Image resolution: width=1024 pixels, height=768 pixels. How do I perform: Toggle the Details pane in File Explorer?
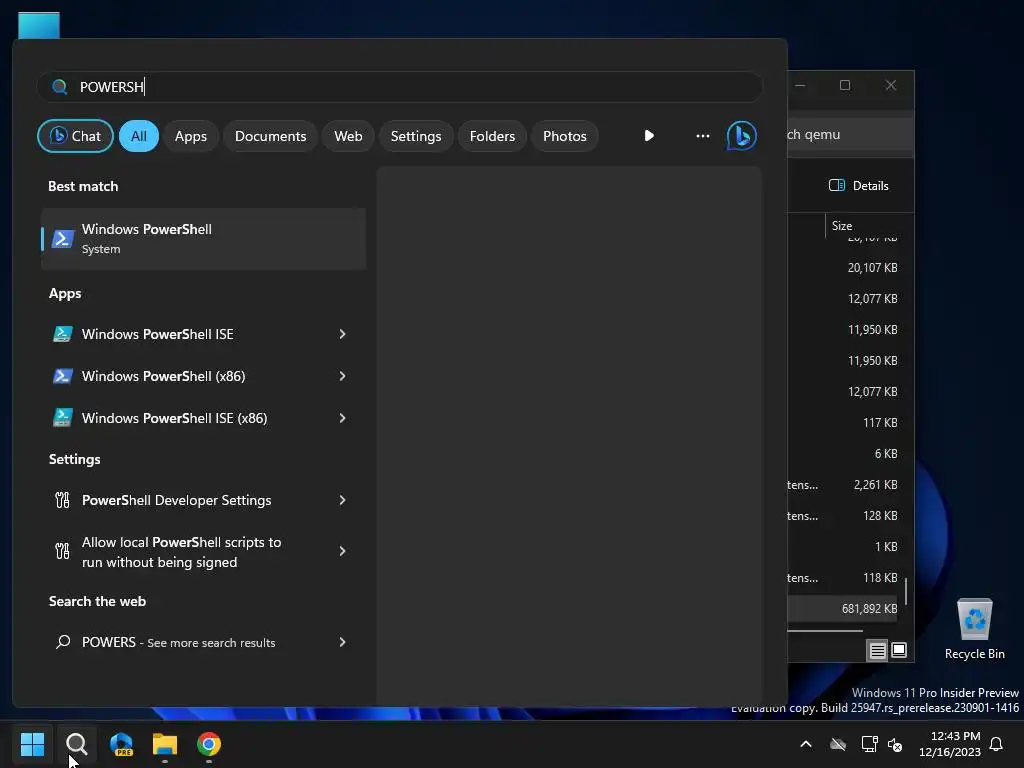tap(859, 185)
